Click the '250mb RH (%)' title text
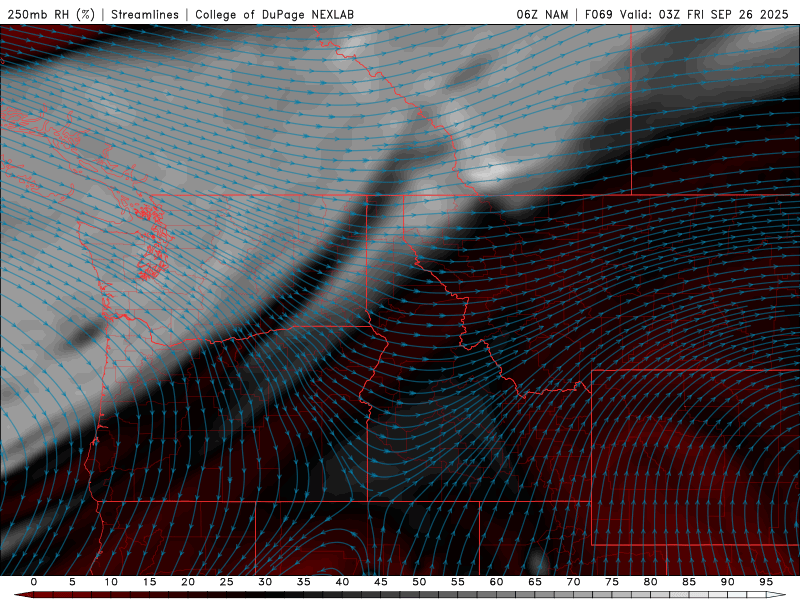Image resolution: width=800 pixels, height=600 pixels. tap(51, 14)
